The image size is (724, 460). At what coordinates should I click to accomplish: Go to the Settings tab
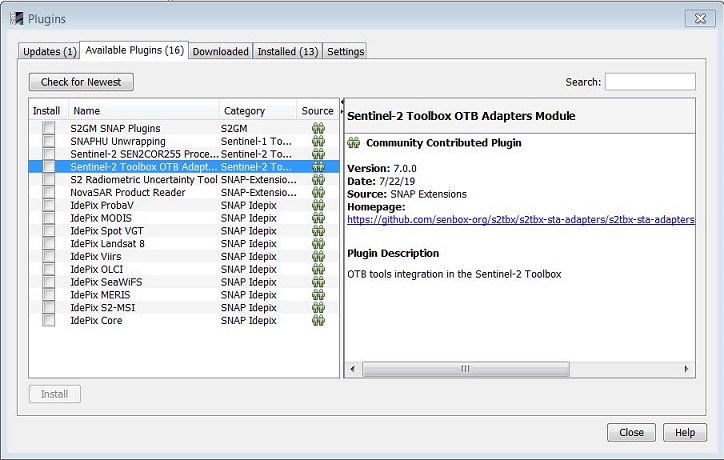pyautogui.click(x=345, y=51)
